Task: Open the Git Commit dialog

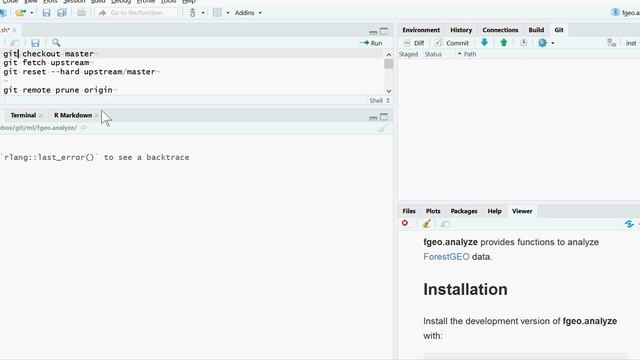Action: click(x=451, y=43)
